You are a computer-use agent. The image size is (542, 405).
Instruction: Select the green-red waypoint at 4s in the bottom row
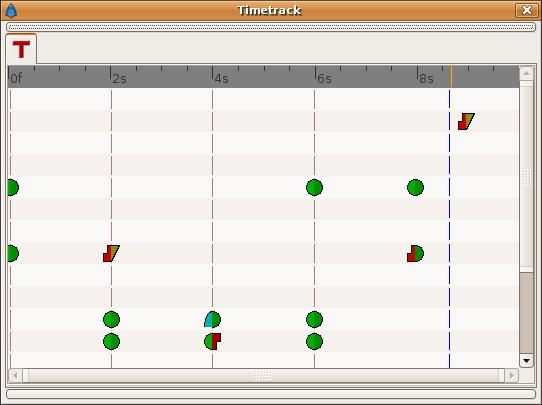pyautogui.click(x=212, y=341)
